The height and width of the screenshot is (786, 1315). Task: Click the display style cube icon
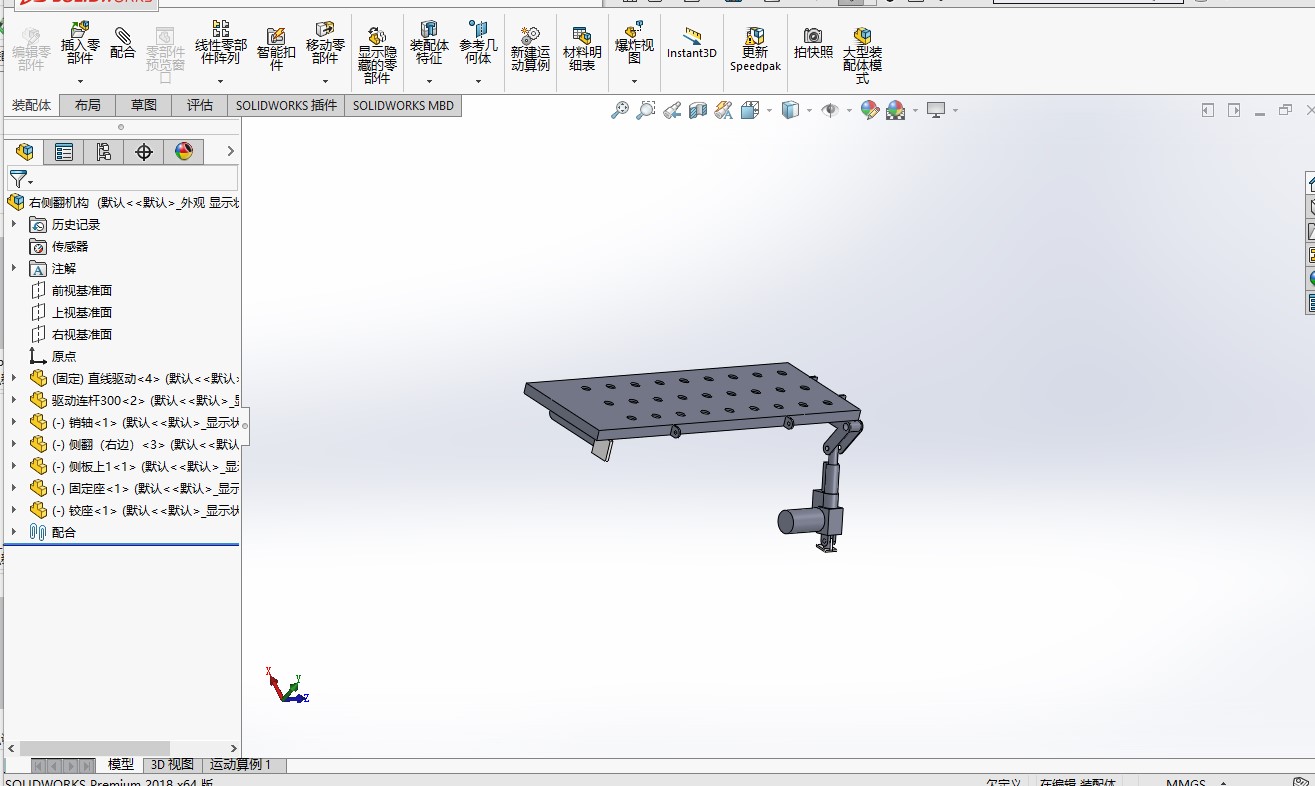(x=789, y=110)
